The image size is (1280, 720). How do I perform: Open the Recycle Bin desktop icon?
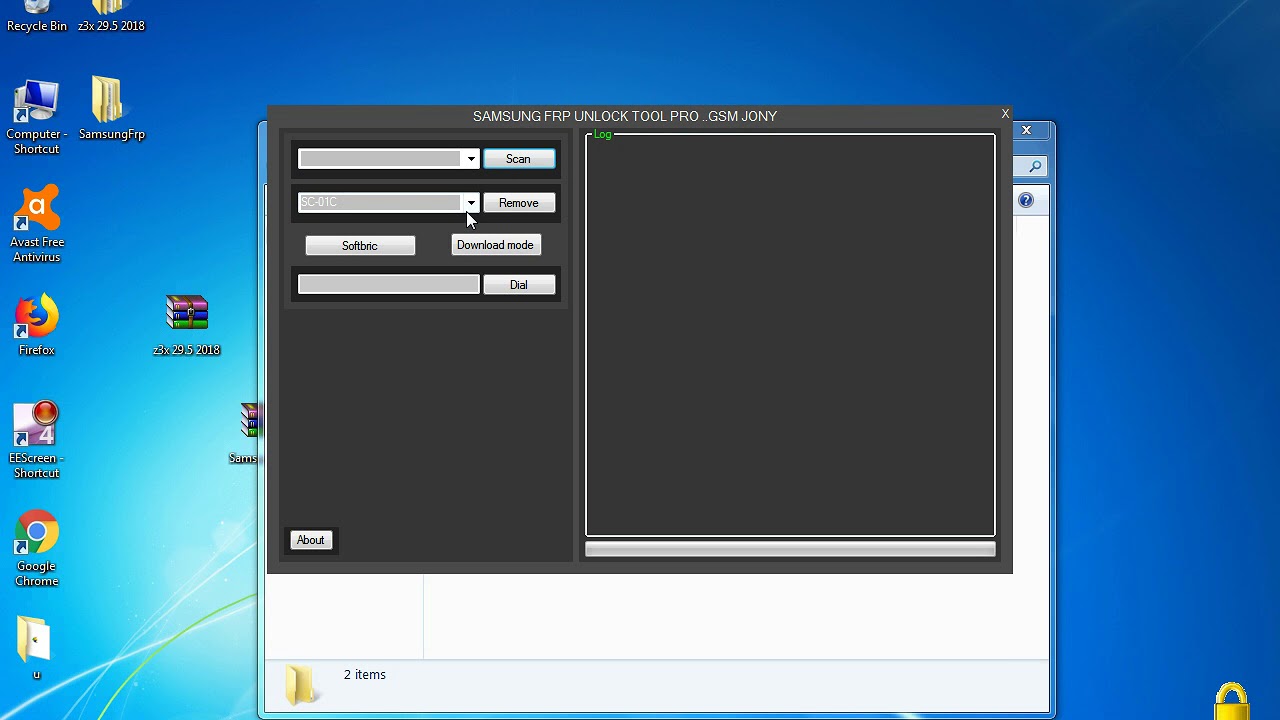[x=37, y=17]
